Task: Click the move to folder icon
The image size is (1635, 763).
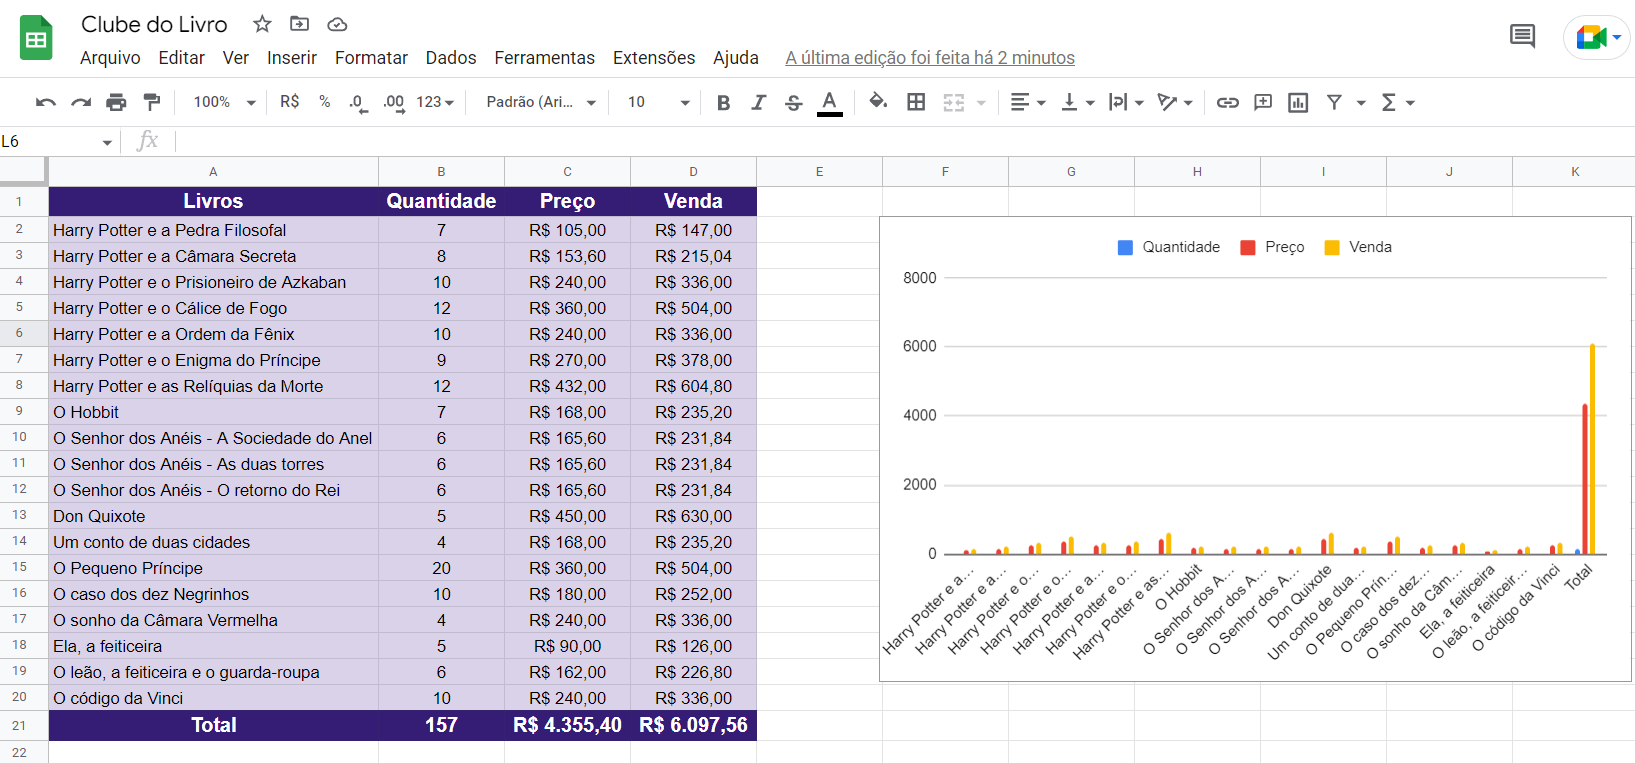Action: [x=299, y=24]
